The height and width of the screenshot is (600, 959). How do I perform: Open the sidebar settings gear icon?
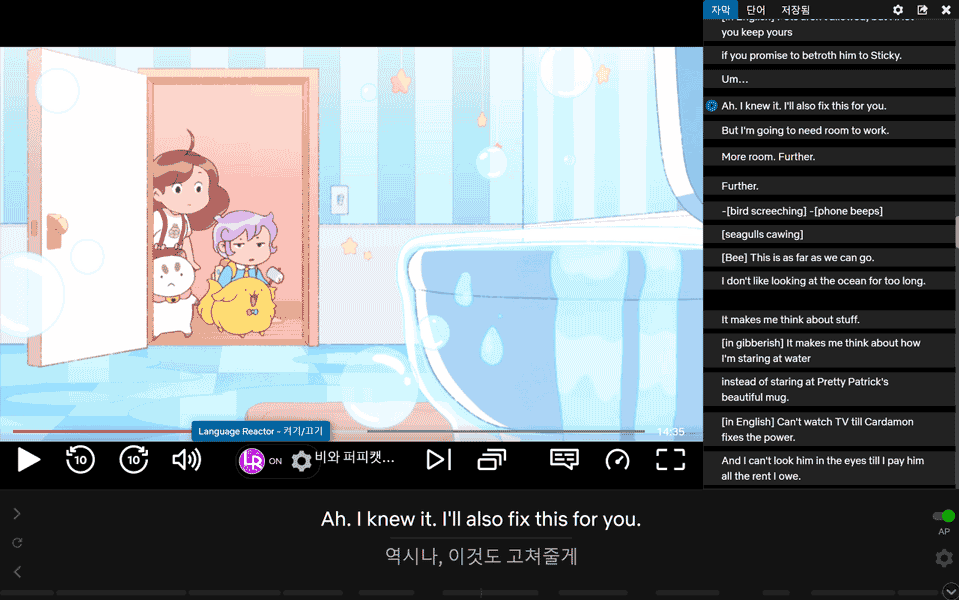[x=898, y=9]
